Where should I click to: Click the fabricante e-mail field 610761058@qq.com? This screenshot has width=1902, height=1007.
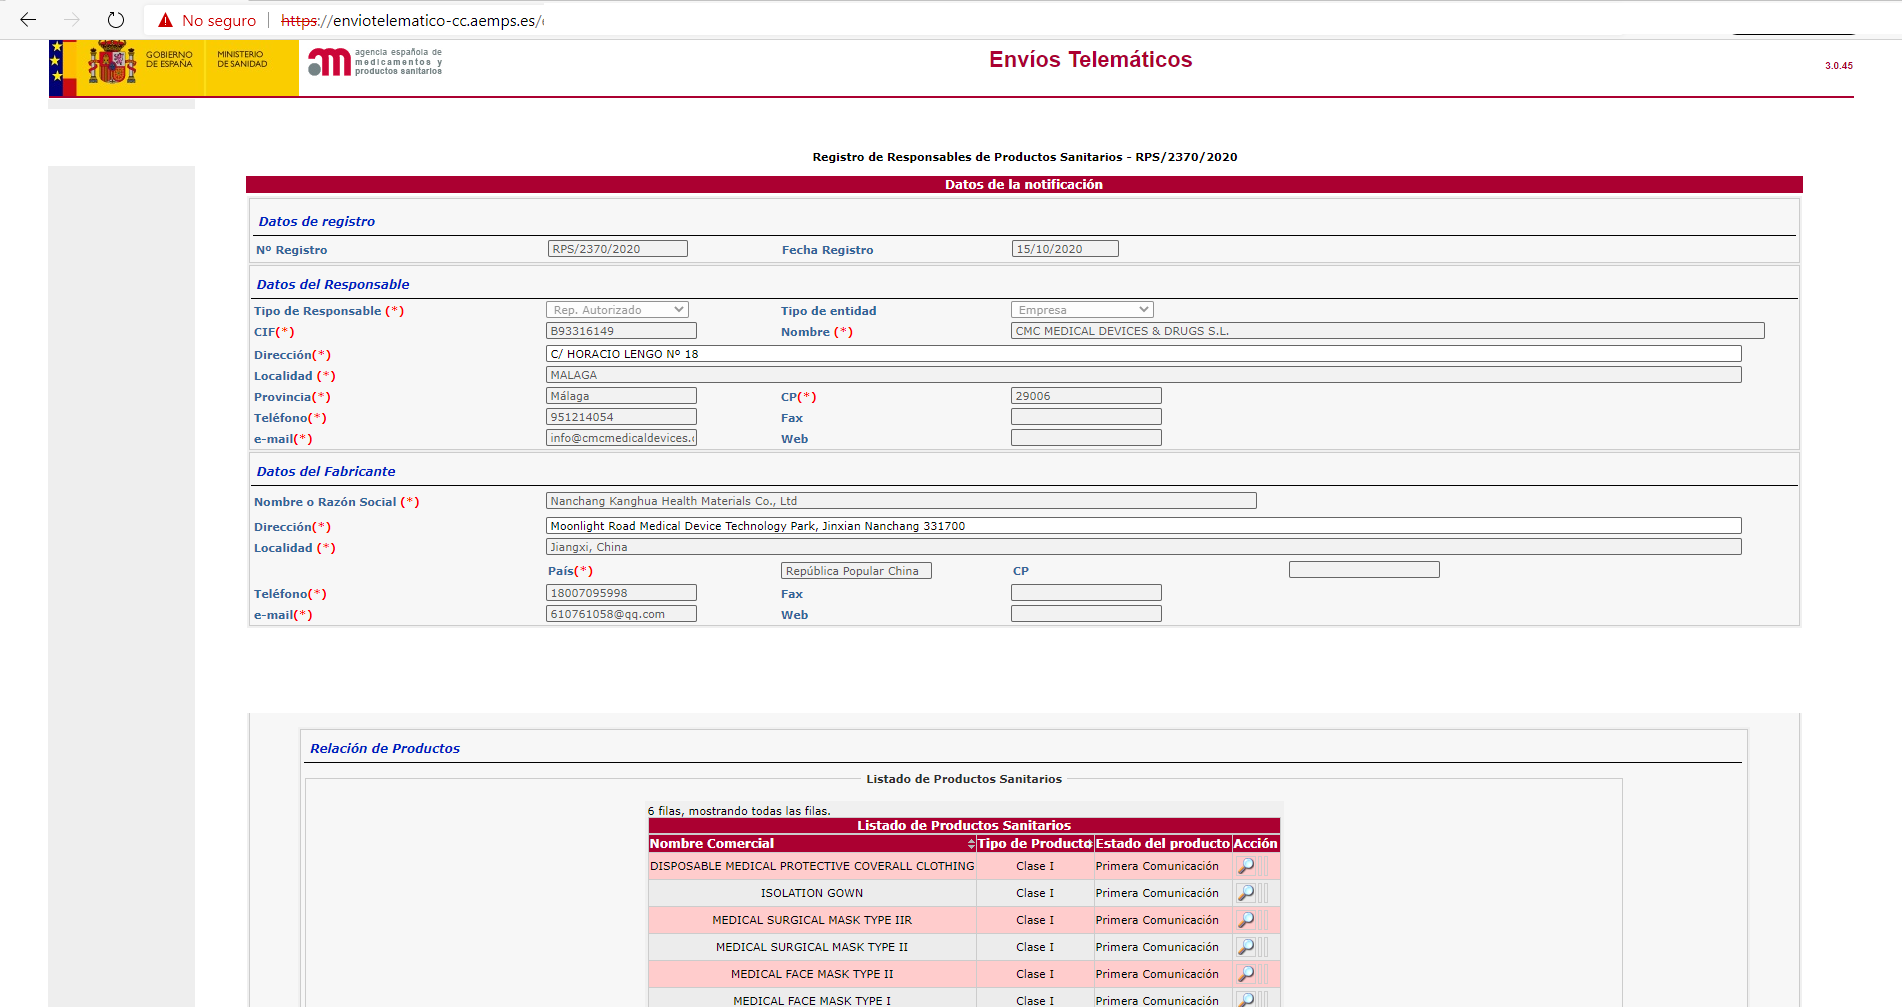tap(621, 614)
